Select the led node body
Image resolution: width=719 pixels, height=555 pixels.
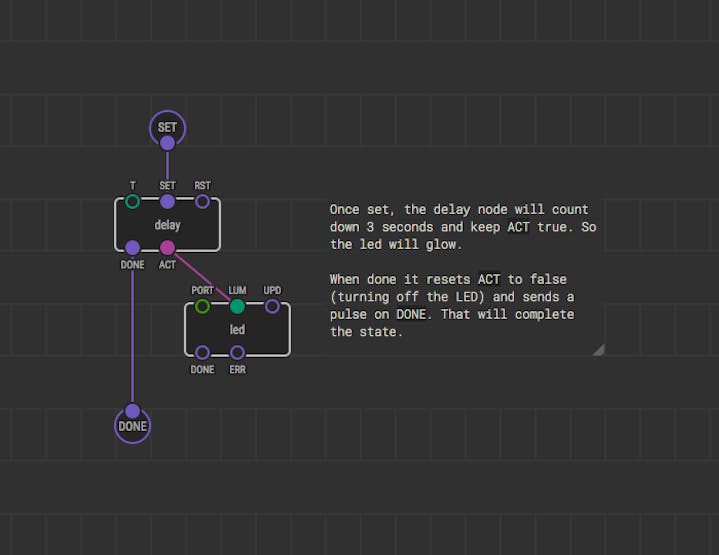click(x=237, y=329)
